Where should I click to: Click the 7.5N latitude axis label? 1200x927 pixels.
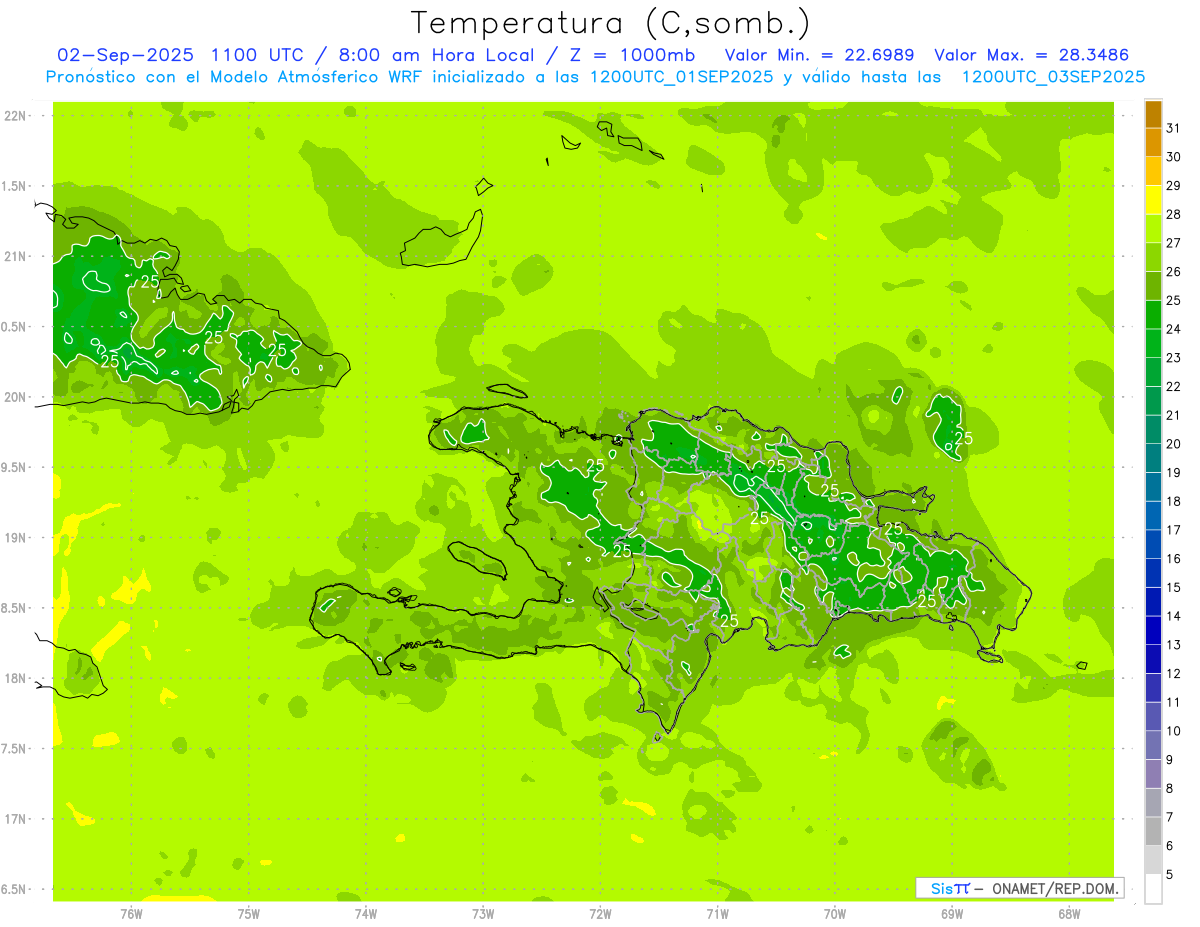15,749
